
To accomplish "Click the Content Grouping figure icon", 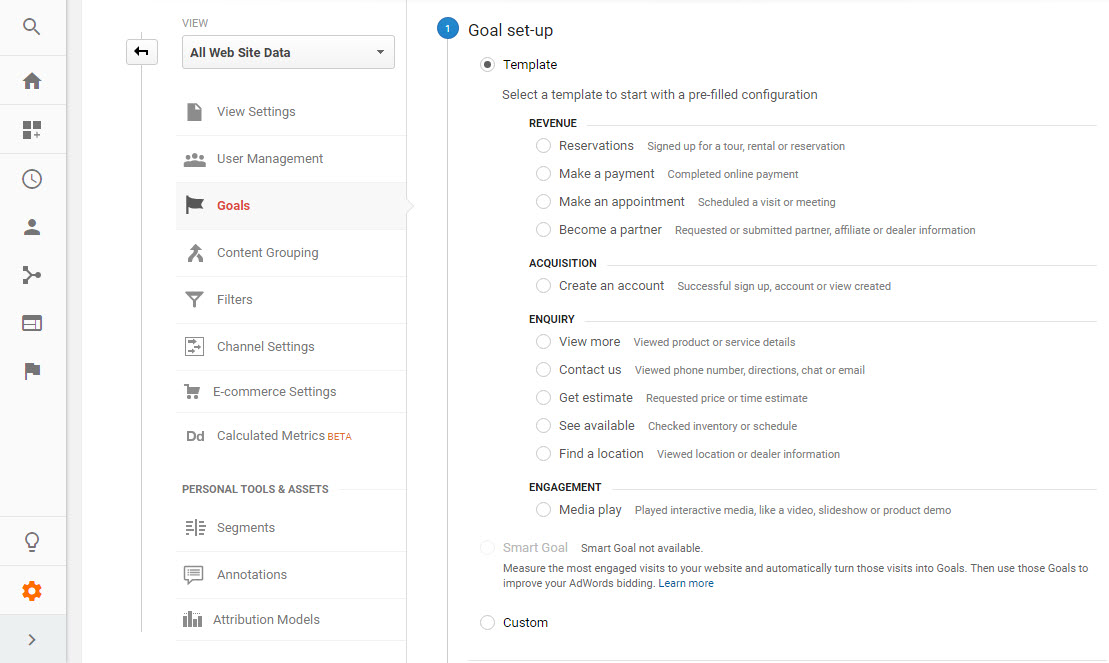I will coord(195,253).
